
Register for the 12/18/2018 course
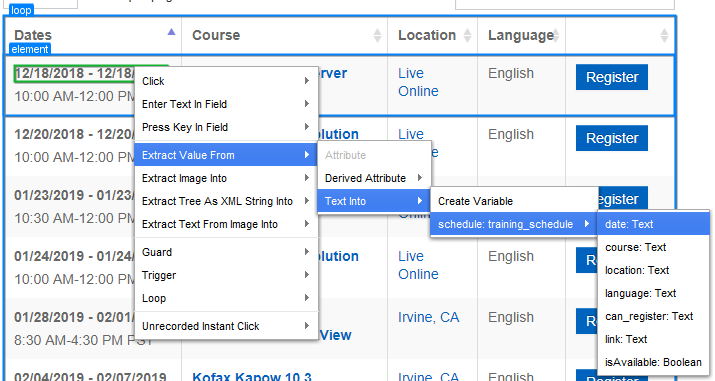pos(611,77)
